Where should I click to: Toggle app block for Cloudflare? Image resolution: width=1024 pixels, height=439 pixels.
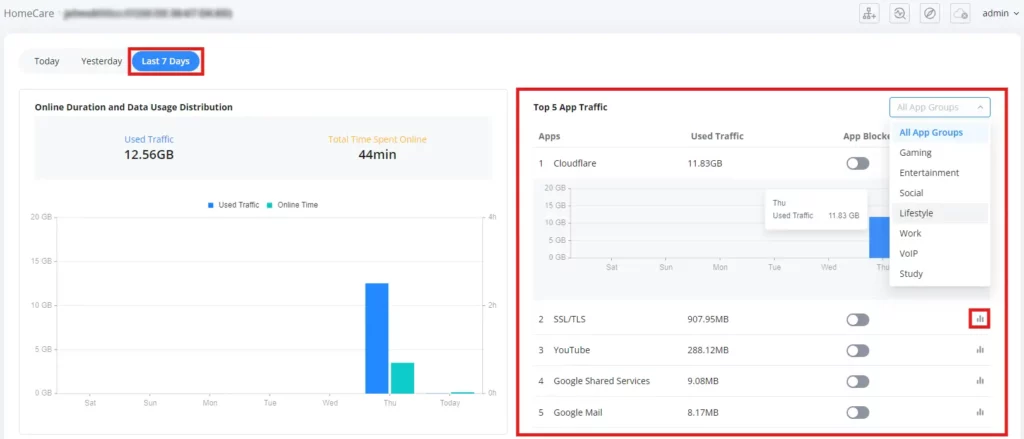pos(857,163)
